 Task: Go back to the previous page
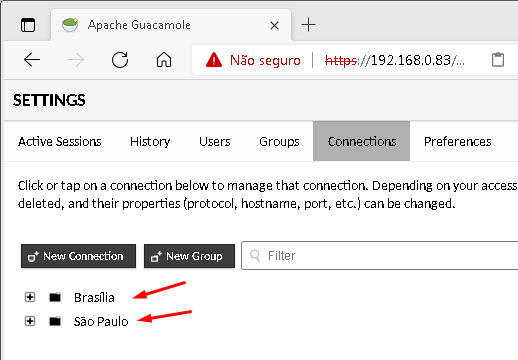(32, 60)
